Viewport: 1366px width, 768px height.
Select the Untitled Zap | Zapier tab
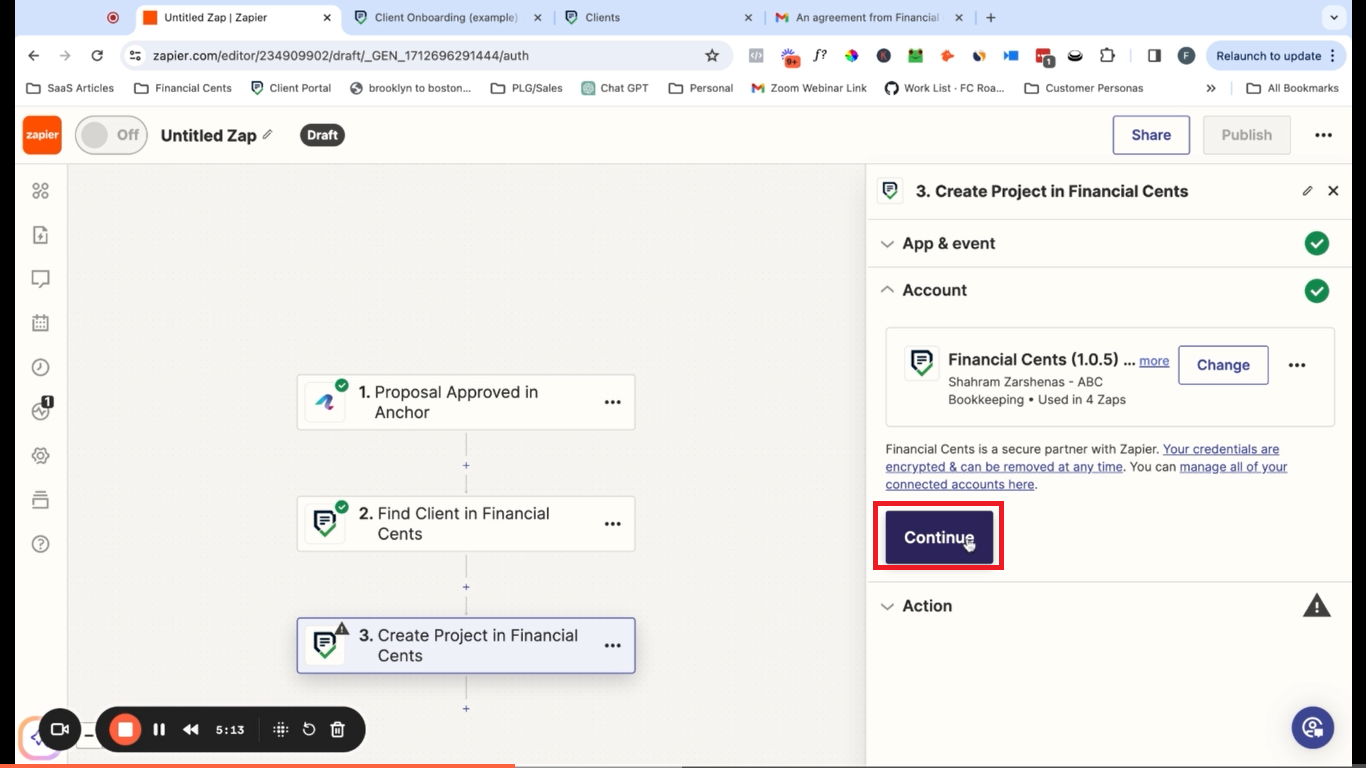point(237,17)
